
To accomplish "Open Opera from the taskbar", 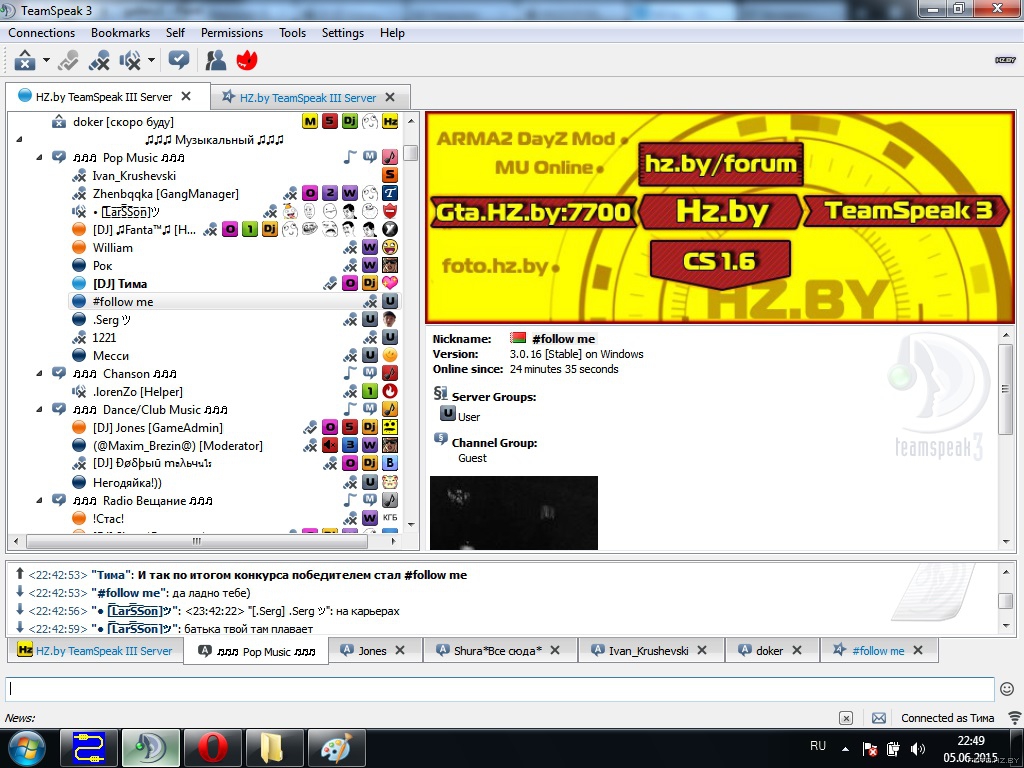I will (213, 748).
